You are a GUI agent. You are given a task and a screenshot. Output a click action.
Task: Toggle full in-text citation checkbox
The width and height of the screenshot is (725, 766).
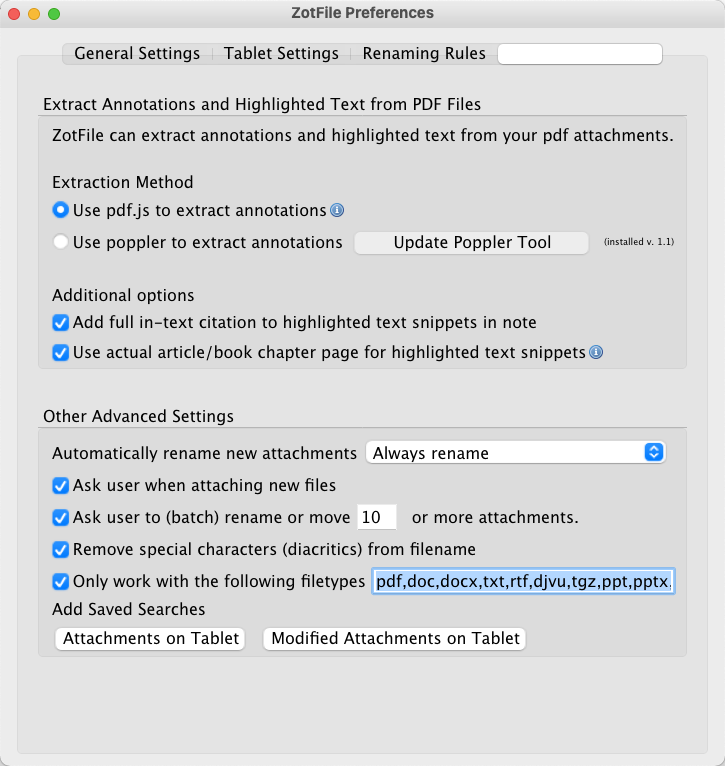(x=61, y=323)
